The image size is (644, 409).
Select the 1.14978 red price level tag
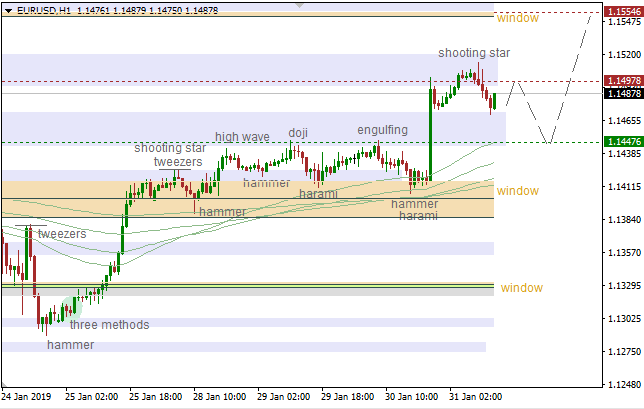619,81
